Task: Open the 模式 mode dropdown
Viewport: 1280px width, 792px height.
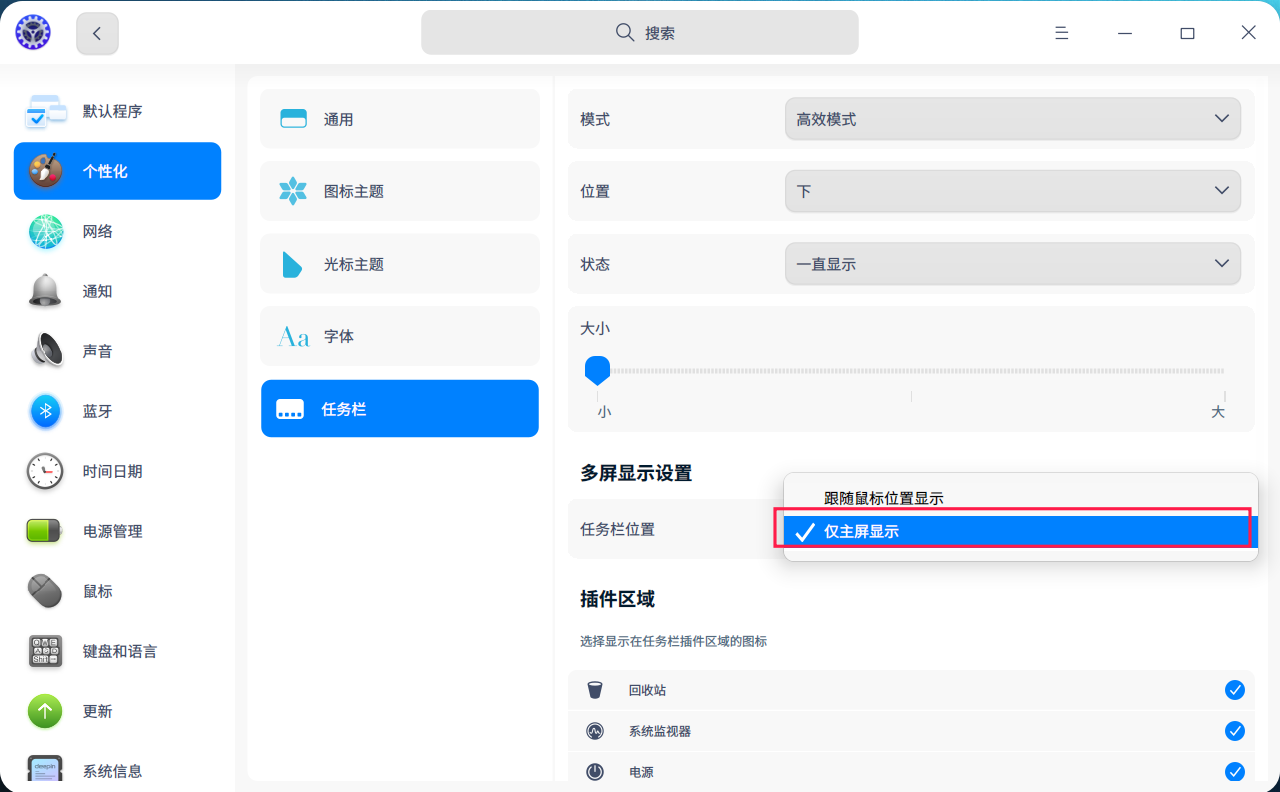Action: (x=1013, y=118)
